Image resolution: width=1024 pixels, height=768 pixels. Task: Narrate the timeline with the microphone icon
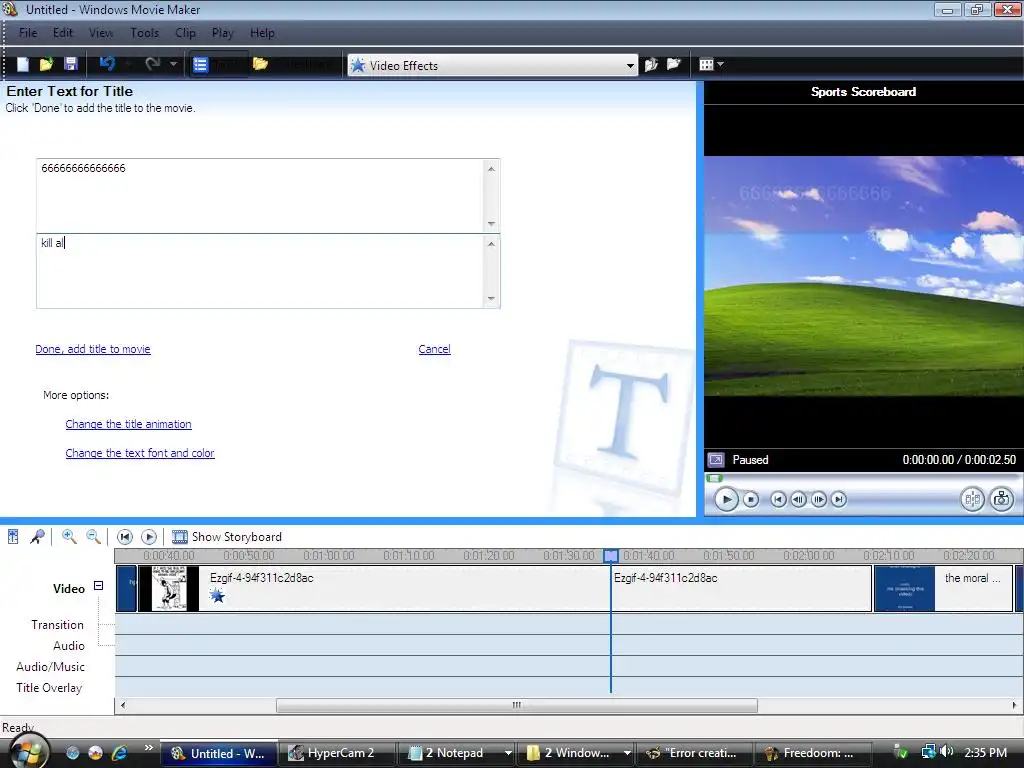pos(37,537)
